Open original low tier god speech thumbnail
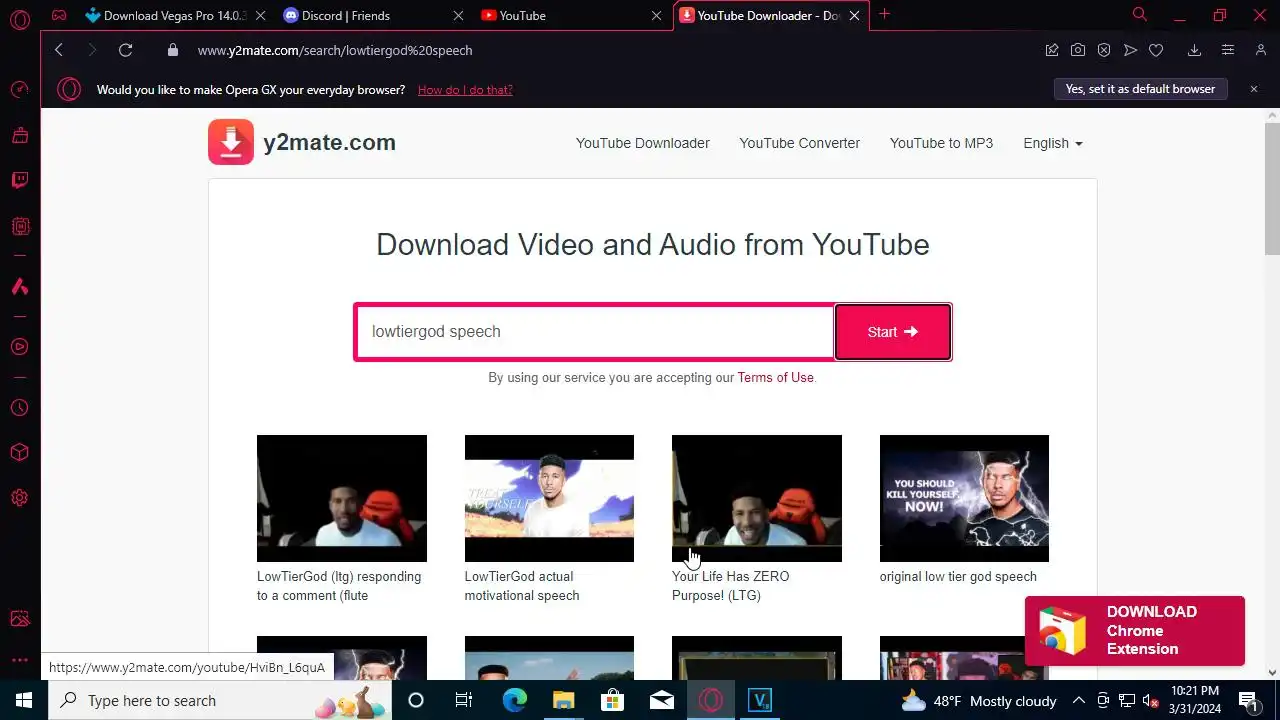The width and height of the screenshot is (1280, 720). pos(964,498)
